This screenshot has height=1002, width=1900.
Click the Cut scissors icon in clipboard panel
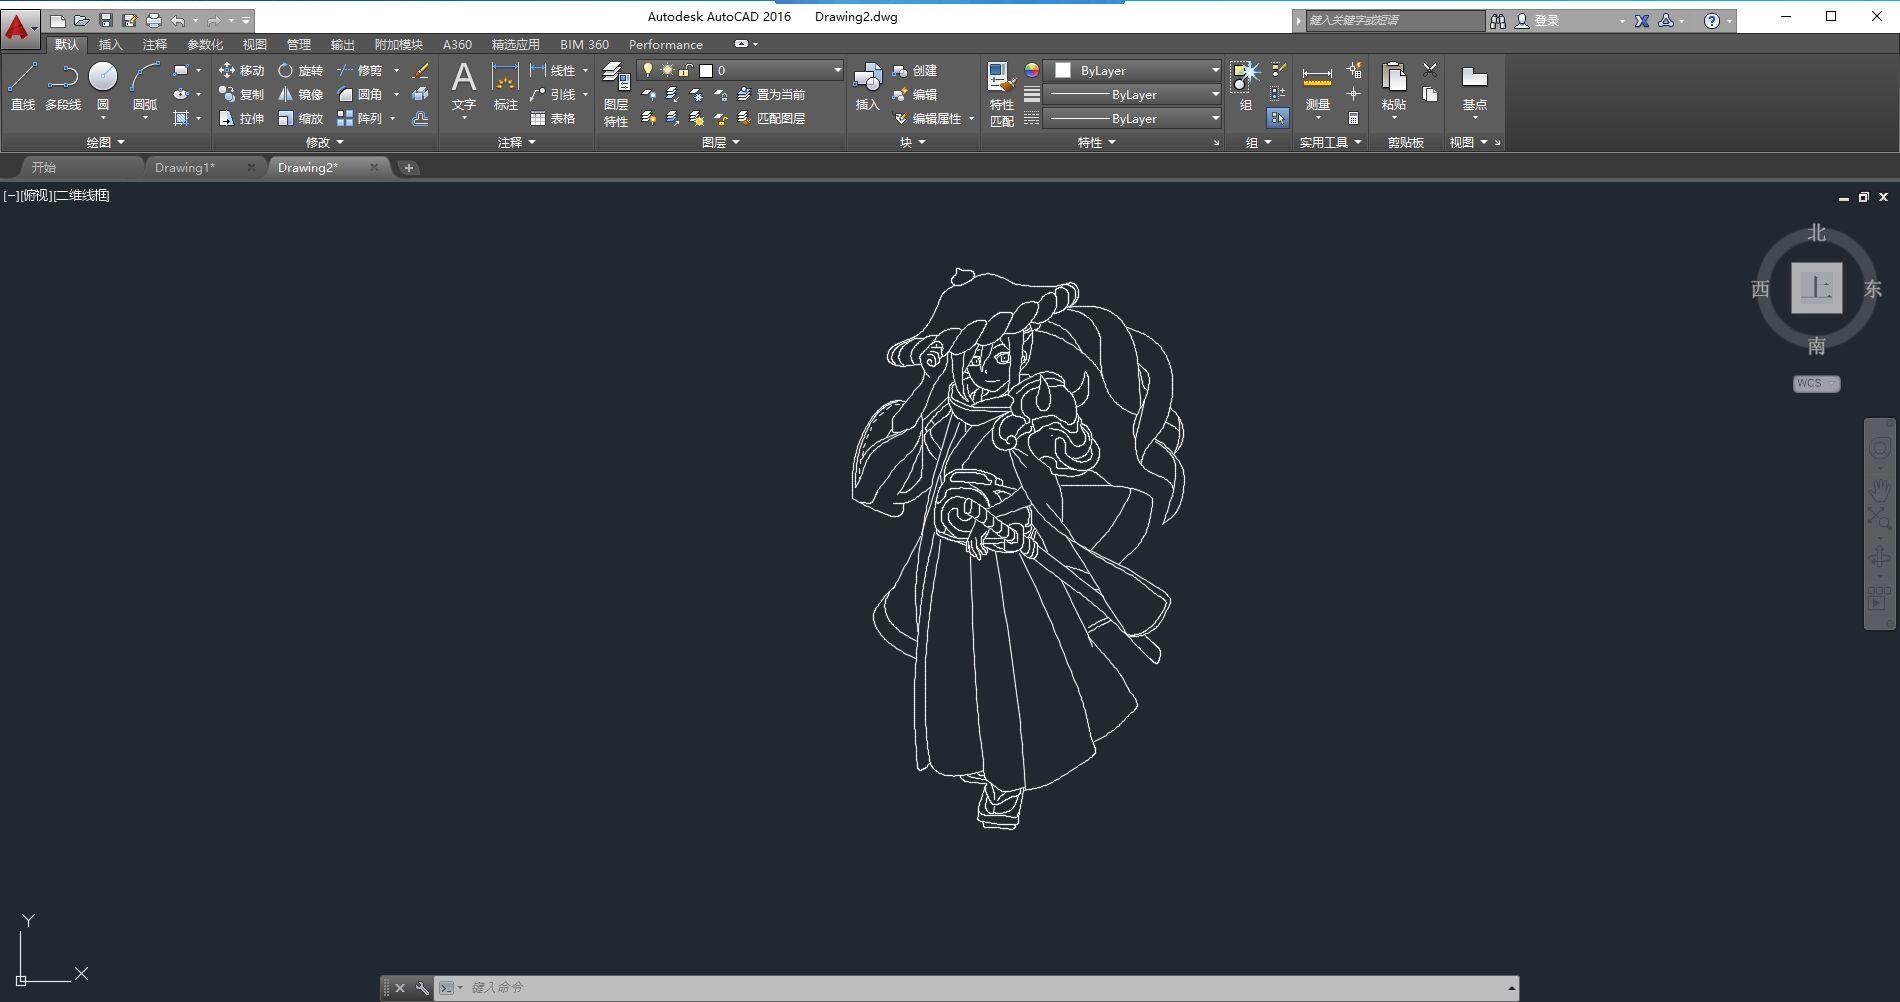(x=1430, y=70)
